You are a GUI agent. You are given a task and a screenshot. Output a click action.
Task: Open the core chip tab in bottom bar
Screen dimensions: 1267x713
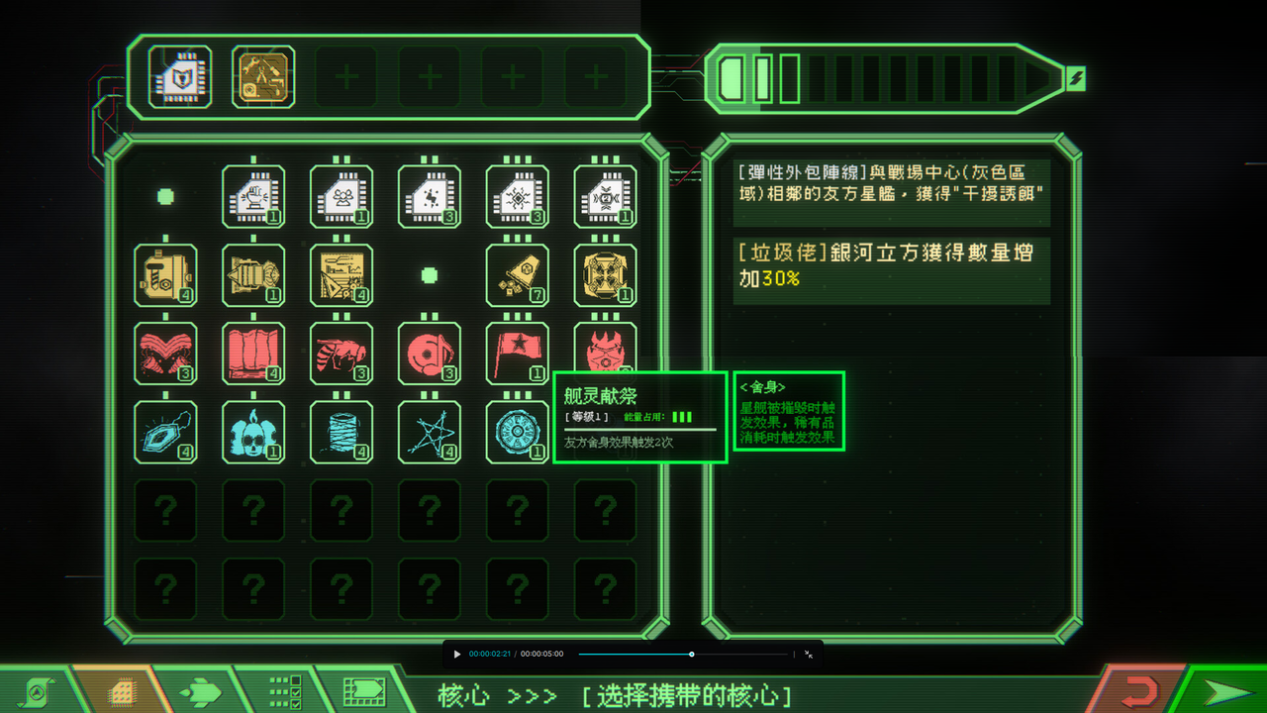coord(121,691)
